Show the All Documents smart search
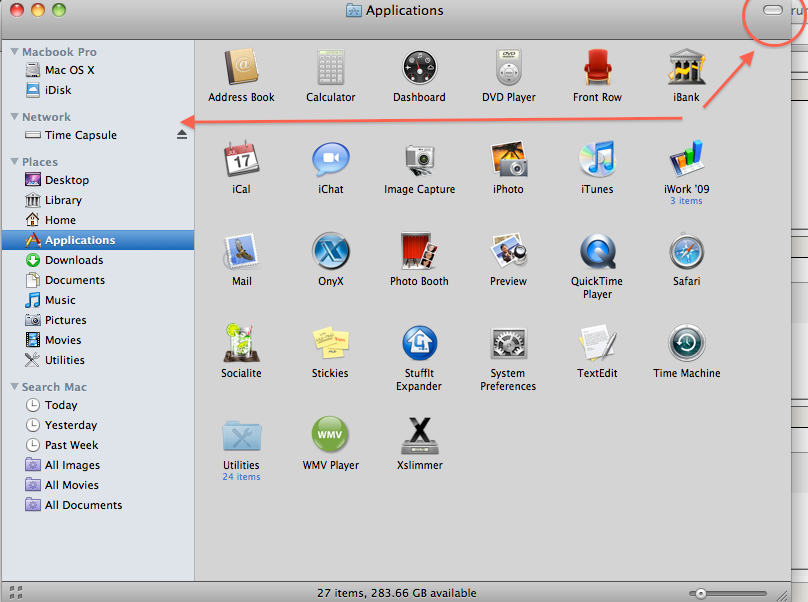808x602 pixels. [98, 505]
